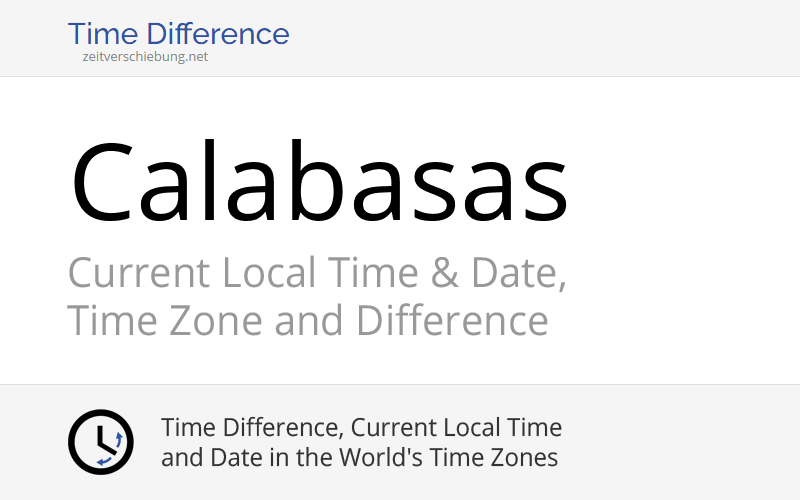This screenshot has height=500, width=800.
Task: Visit the zeitverschiebung.net link under the logo
Action: [146, 57]
